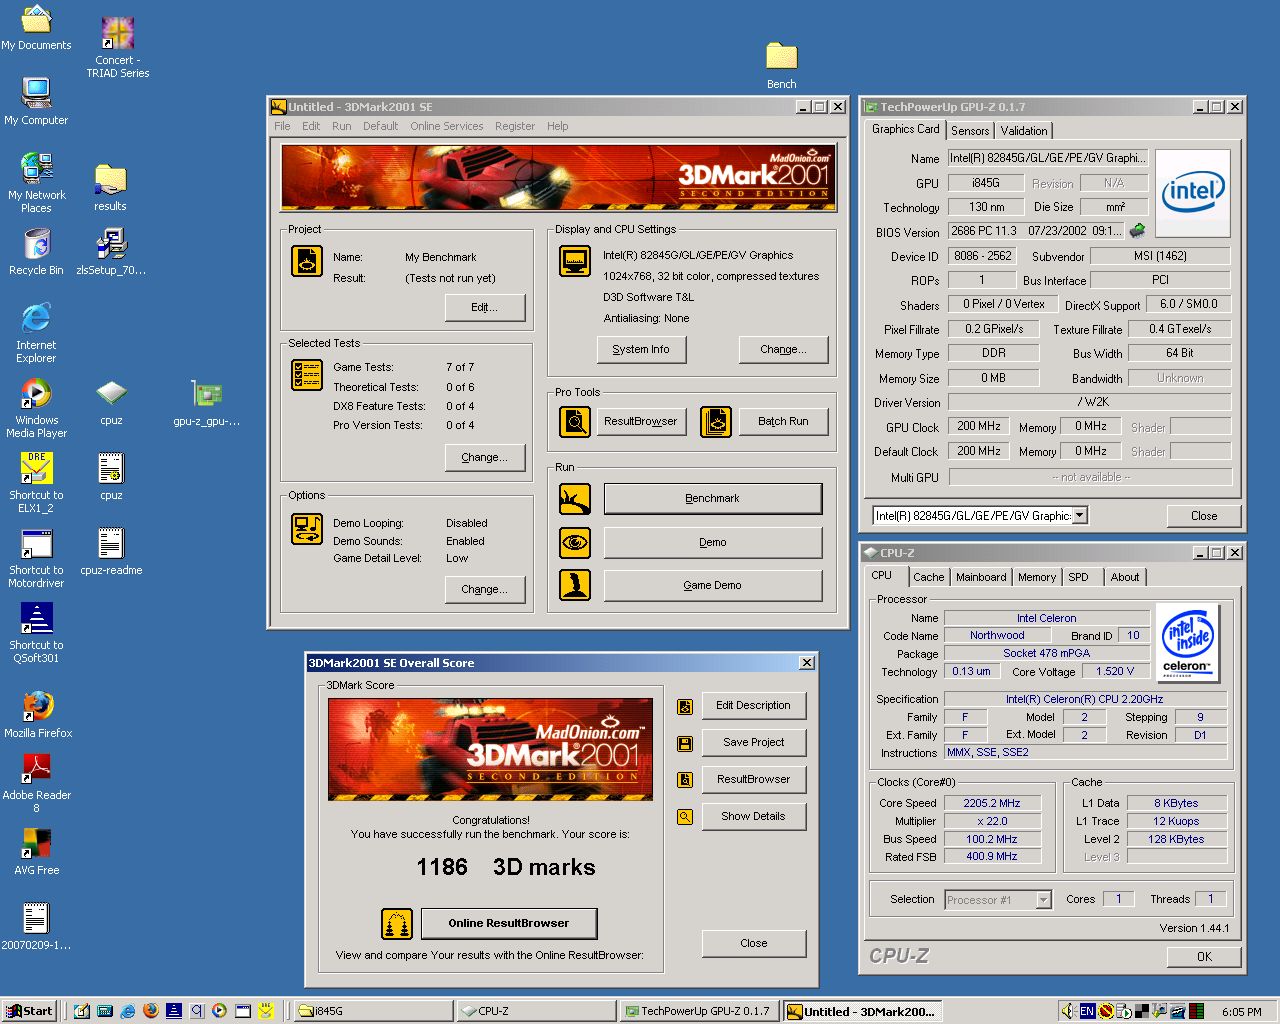Launch Firefox from Quick Launch bar
This screenshot has height=1024, width=1280.
pos(151,1011)
